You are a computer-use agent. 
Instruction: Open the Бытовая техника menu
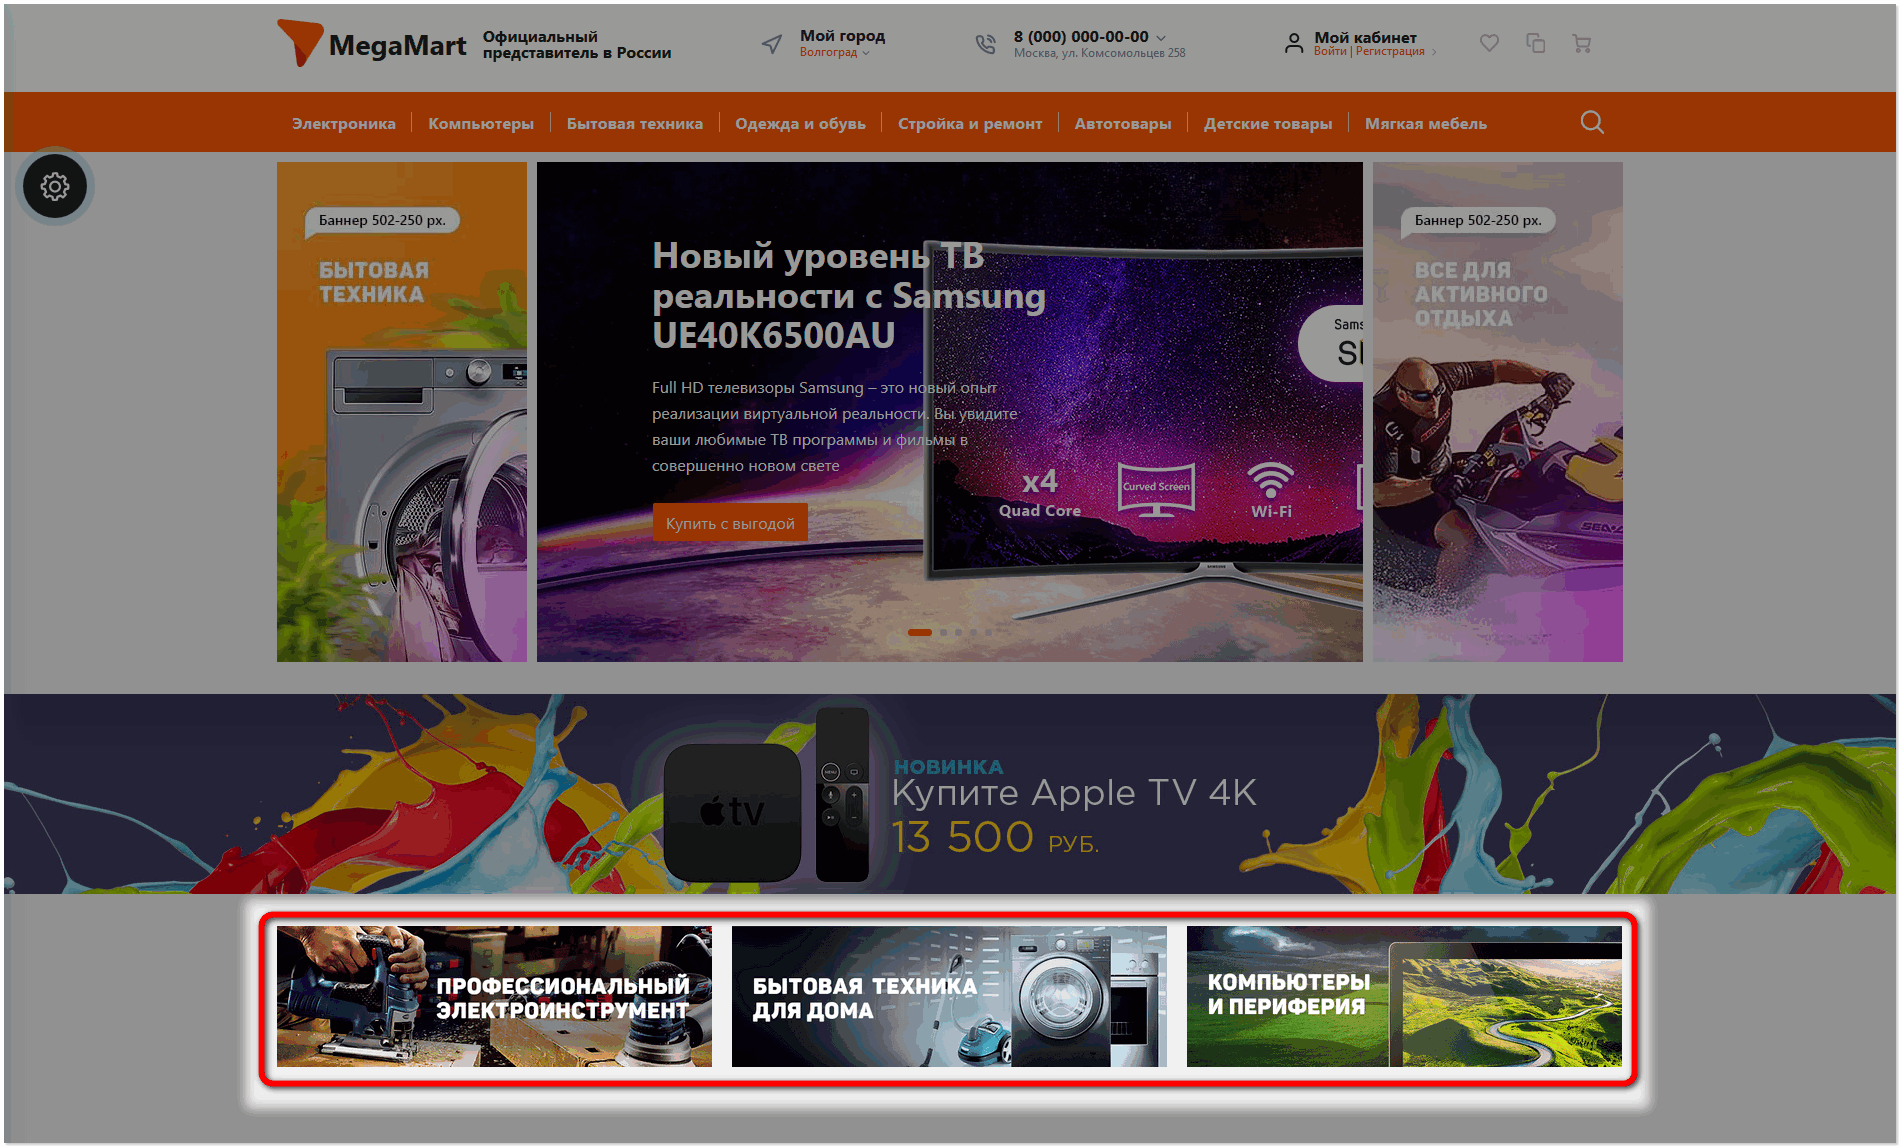coord(635,124)
